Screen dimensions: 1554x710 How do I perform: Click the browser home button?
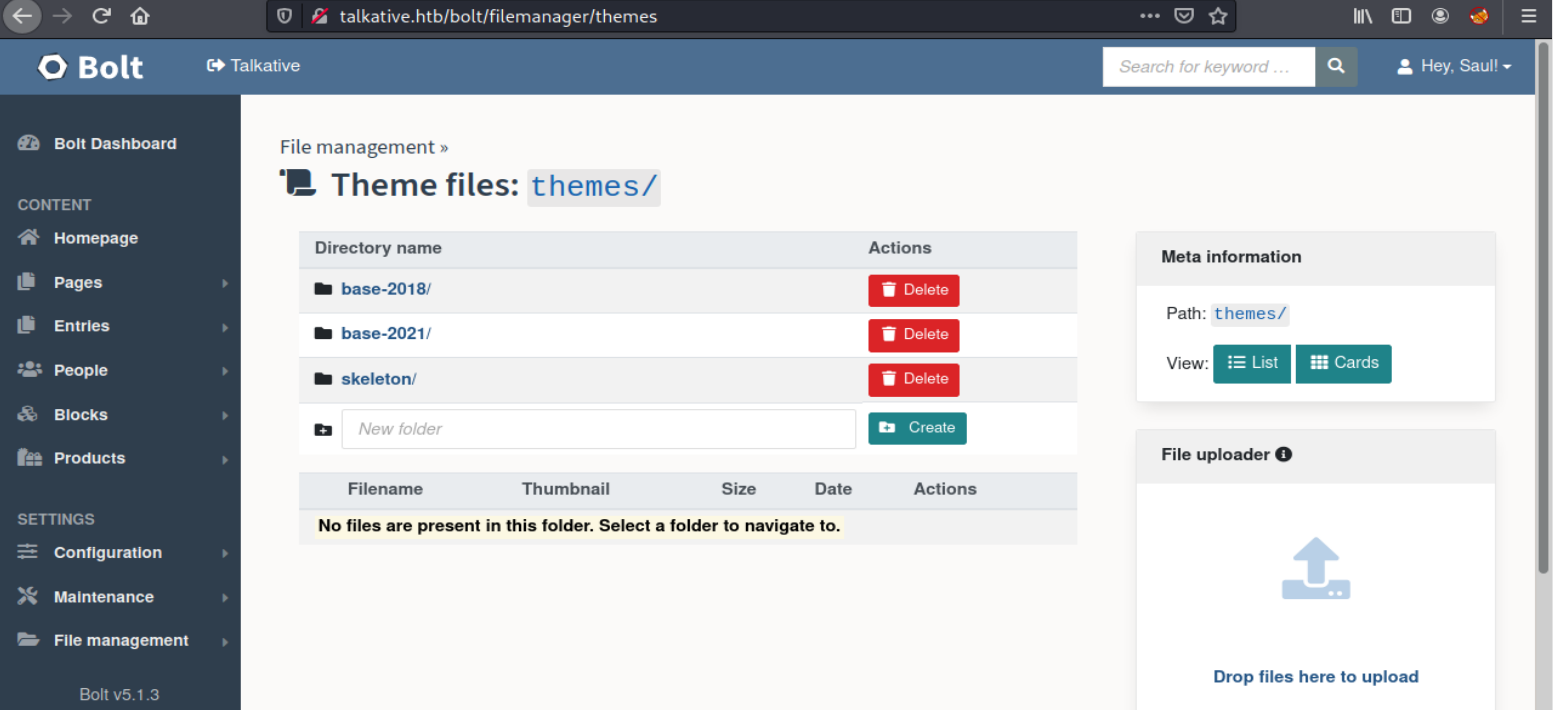[141, 16]
